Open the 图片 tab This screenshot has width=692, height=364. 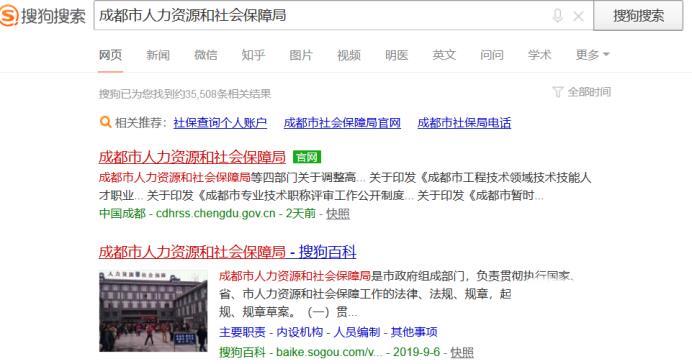click(301, 55)
